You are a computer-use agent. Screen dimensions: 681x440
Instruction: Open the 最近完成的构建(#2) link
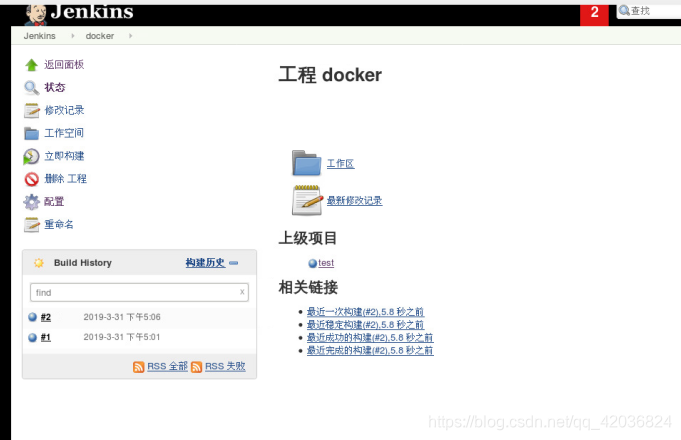click(370, 351)
